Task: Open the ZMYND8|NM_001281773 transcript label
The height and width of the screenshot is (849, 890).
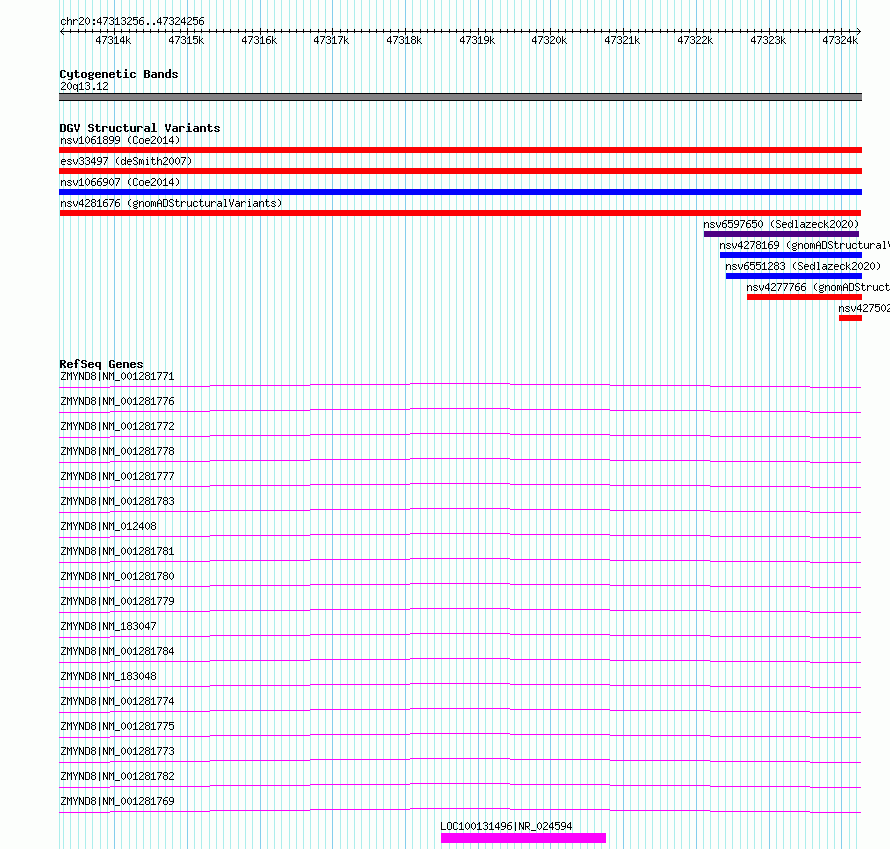Action: pyautogui.click(x=117, y=751)
